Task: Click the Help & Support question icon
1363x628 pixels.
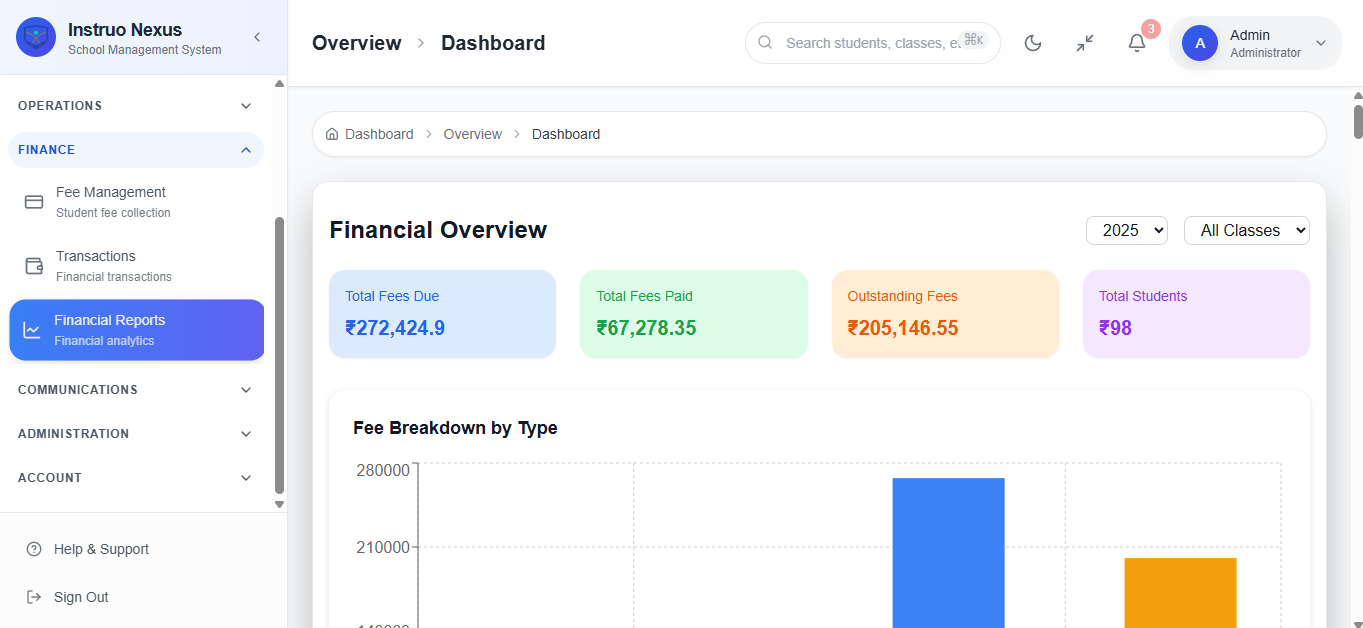Action: pyautogui.click(x=34, y=549)
